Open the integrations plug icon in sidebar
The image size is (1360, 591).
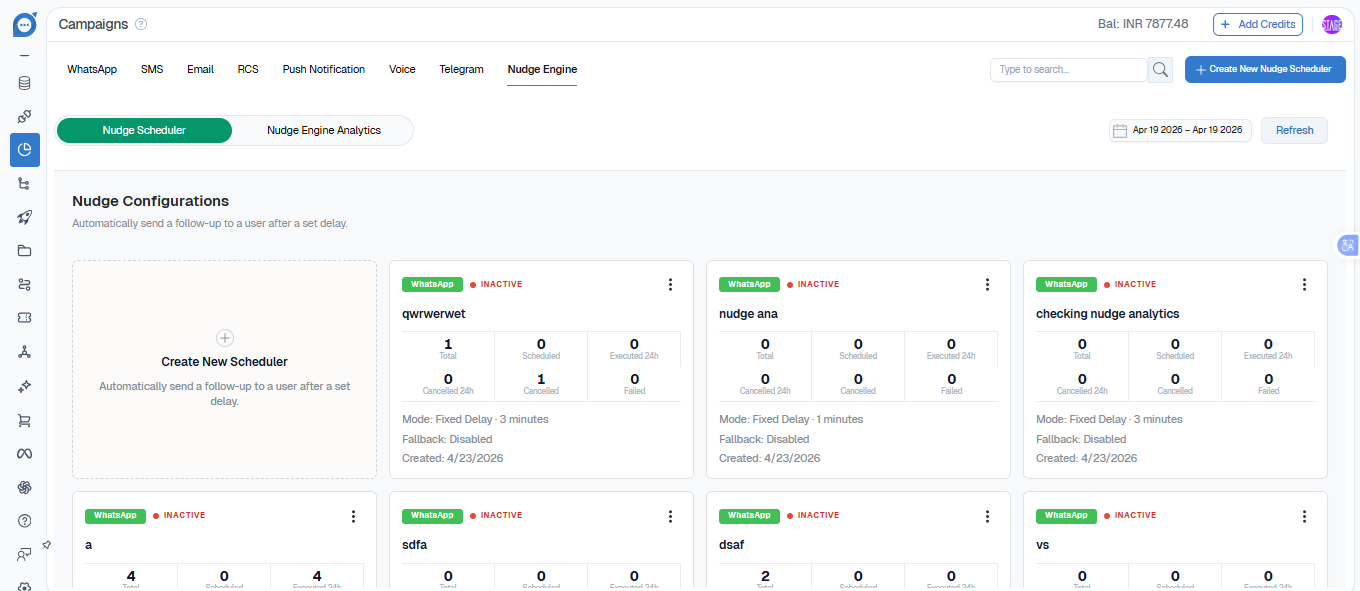tap(25, 116)
